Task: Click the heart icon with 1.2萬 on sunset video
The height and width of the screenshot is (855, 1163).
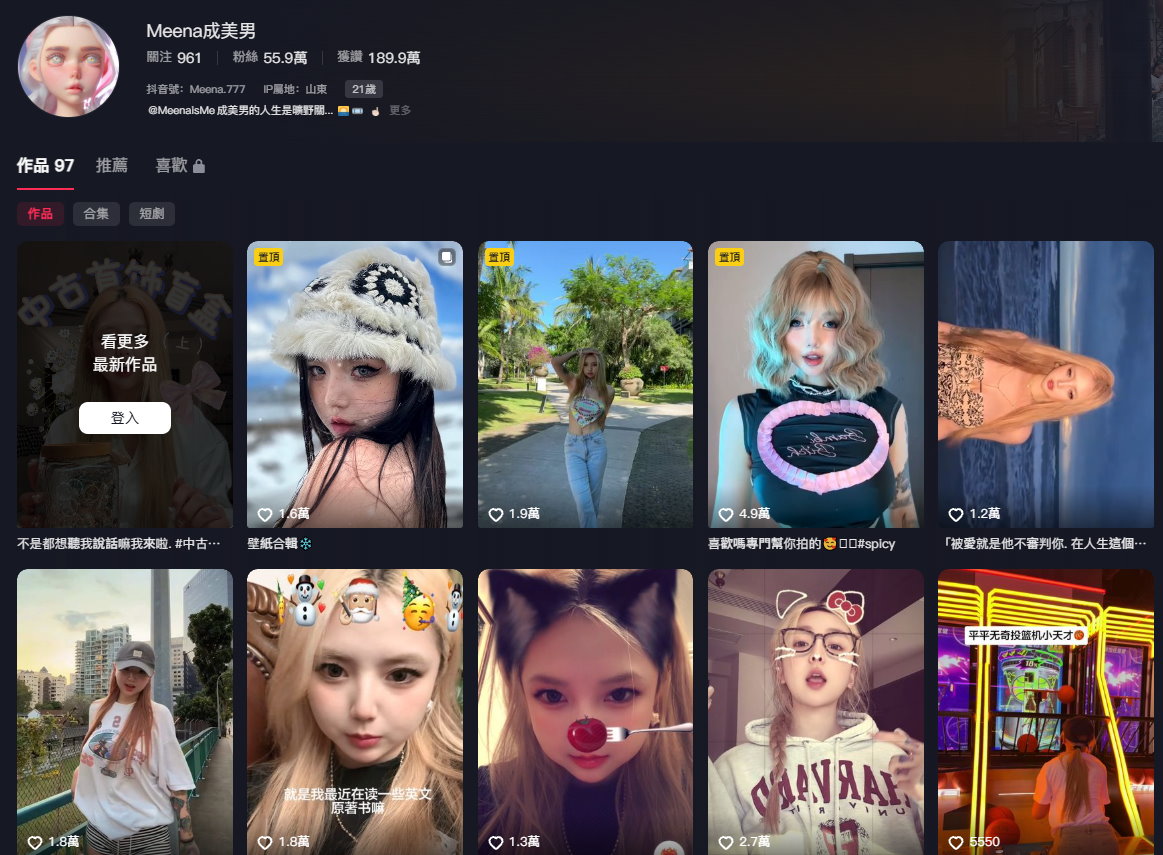Action: point(956,514)
